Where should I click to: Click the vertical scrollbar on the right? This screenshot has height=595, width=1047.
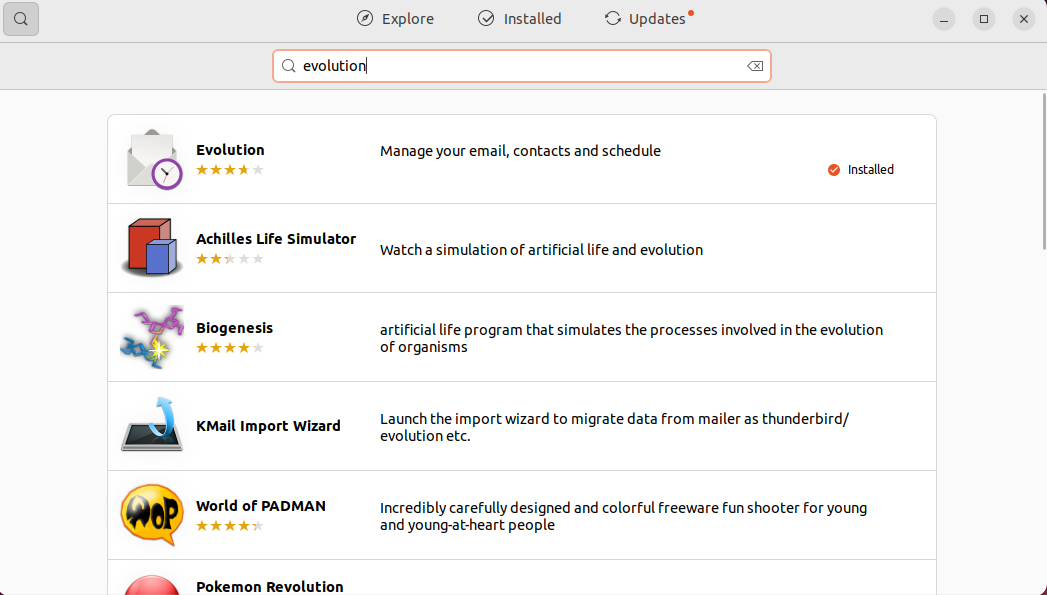1044,171
